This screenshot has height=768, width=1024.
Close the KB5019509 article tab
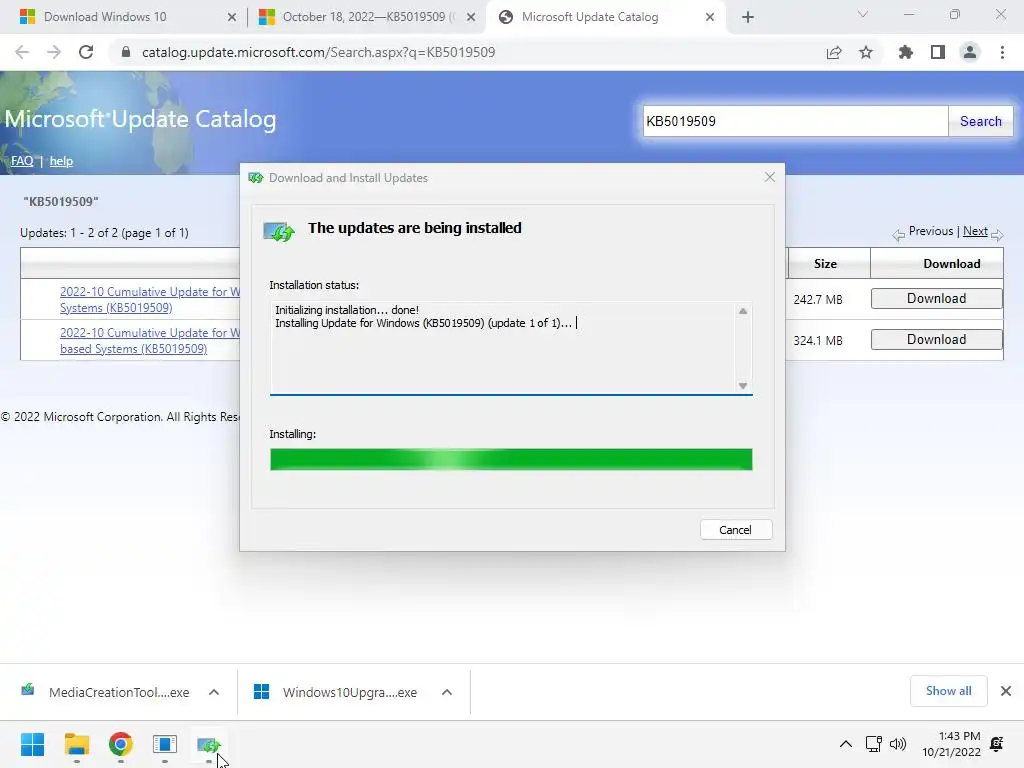tap(471, 17)
